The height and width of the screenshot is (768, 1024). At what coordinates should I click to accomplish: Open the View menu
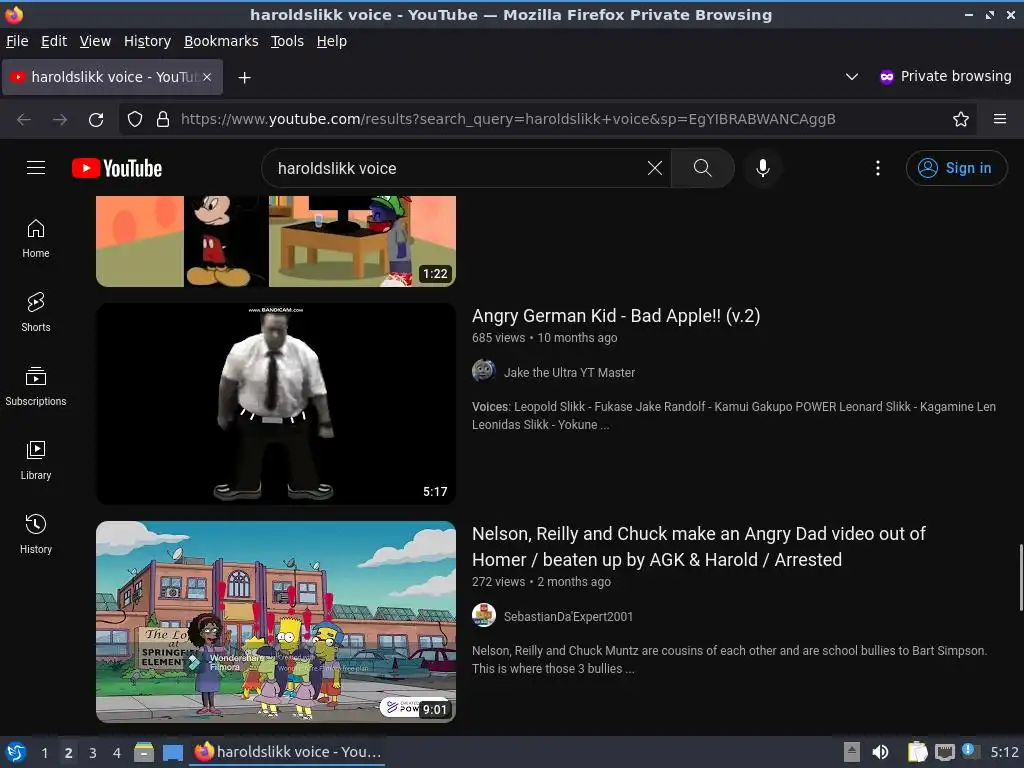tap(95, 41)
